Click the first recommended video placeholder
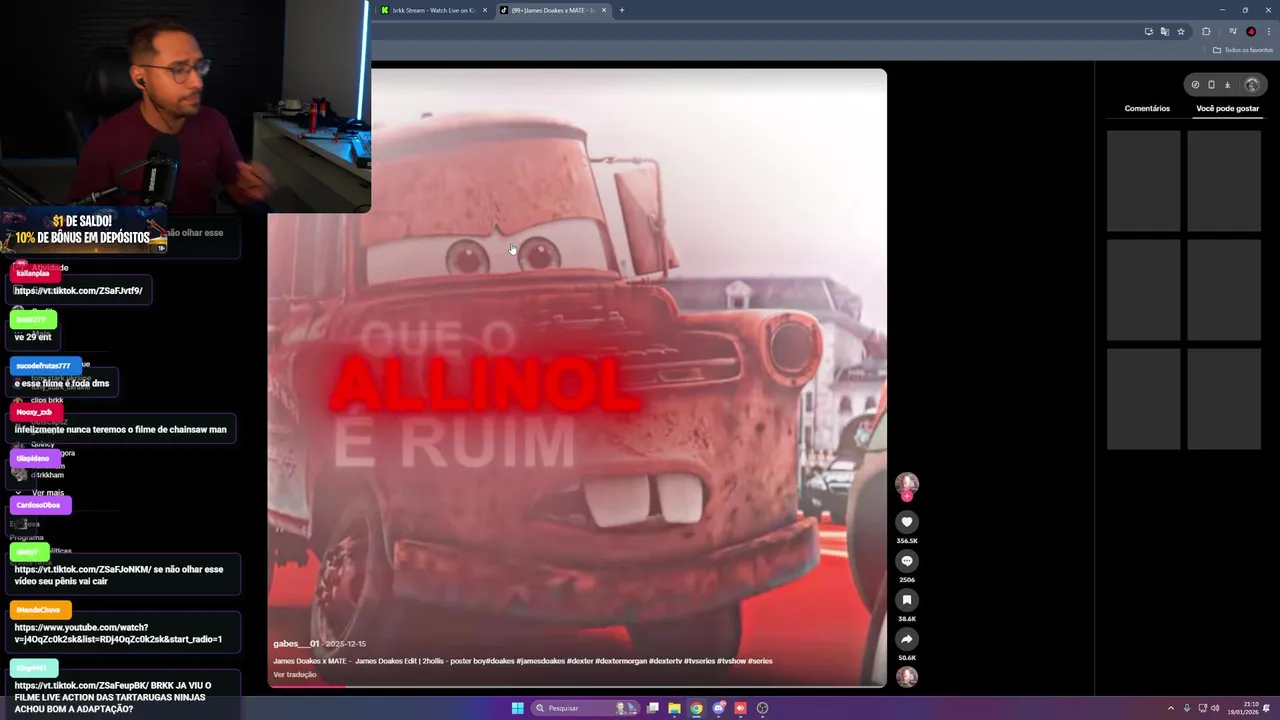Viewport: 1280px width, 720px height. click(x=1144, y=181)
